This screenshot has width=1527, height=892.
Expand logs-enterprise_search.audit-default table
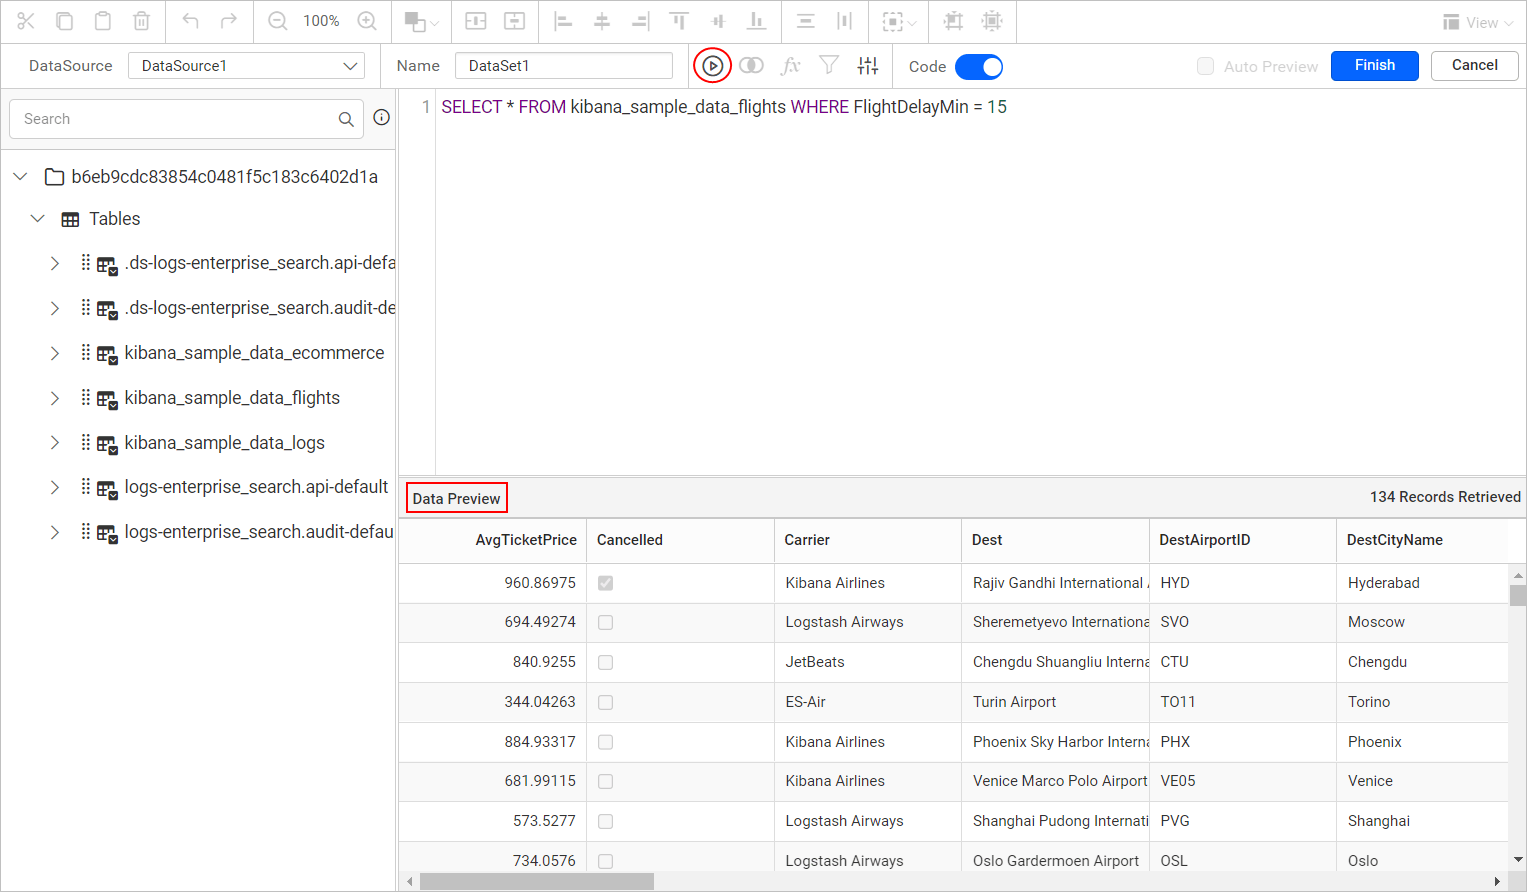click(x=55, y=532)
